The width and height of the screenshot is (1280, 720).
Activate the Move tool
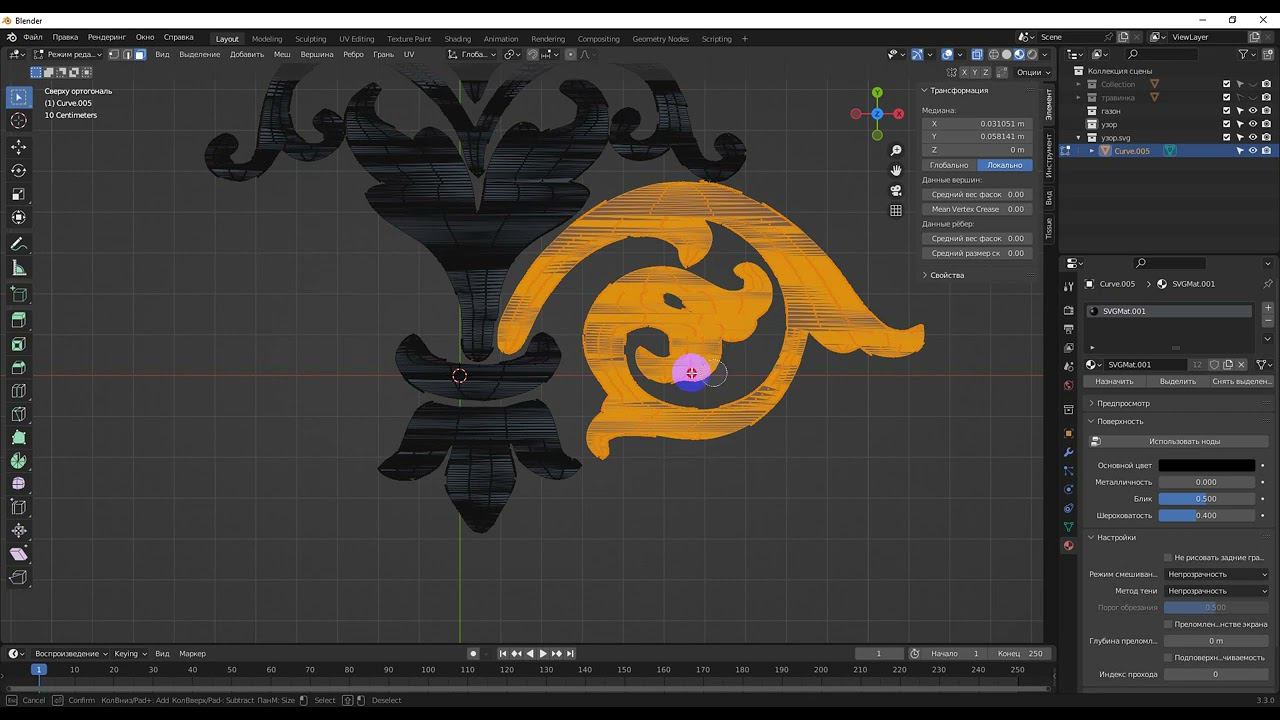coord(18,146)
